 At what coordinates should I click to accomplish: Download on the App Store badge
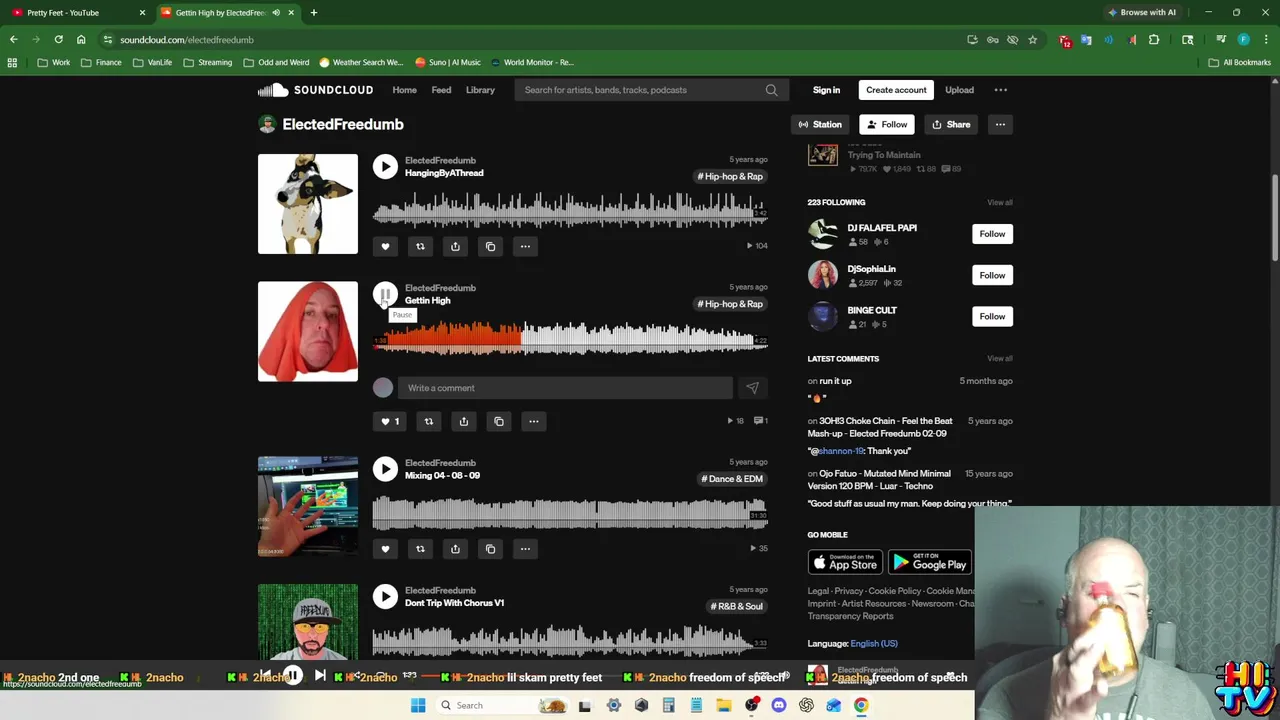click(845, 564)
